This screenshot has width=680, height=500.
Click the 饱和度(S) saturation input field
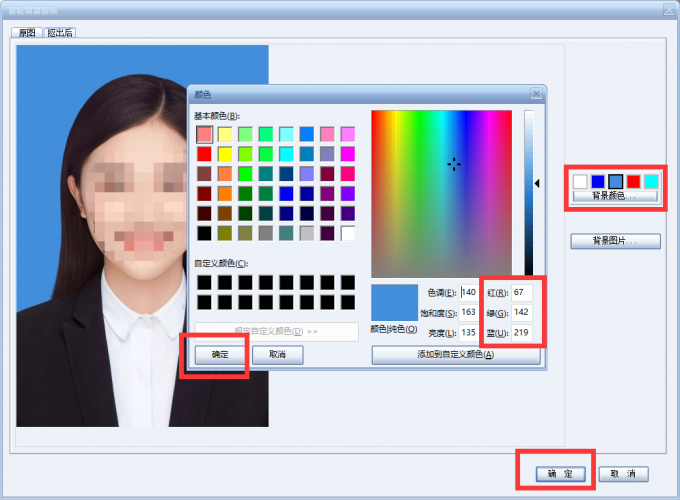click(468, 312)
